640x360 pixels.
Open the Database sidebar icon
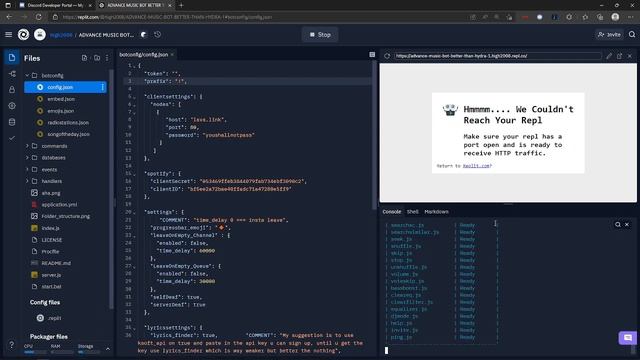tap(12, 122)
